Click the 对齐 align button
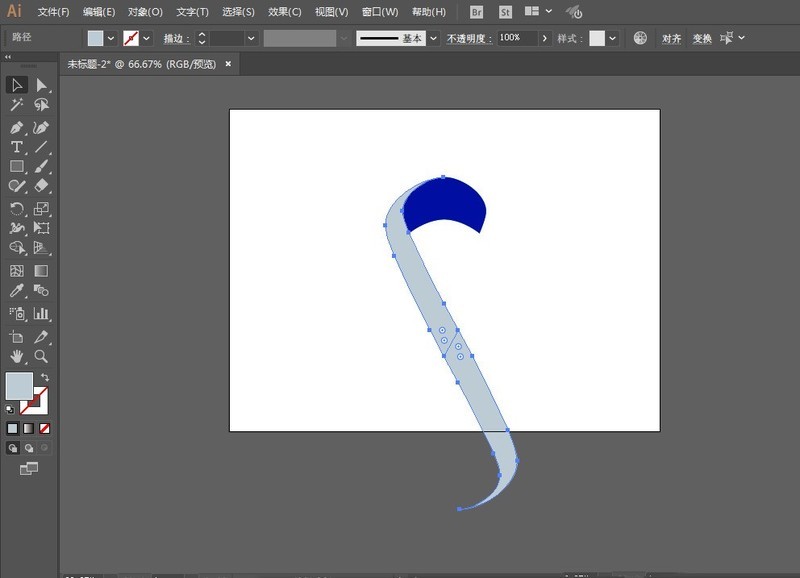 670,37
